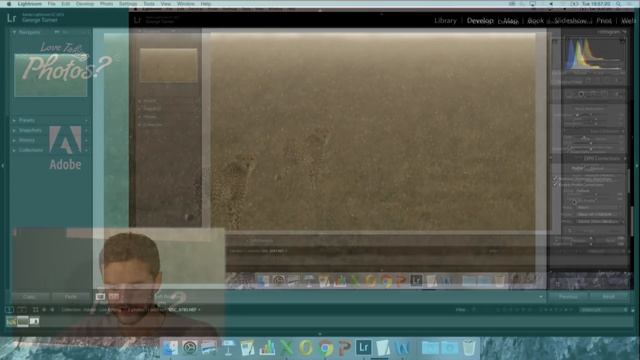The height and width of the screenshot is (360, 640).
Task: Click the Paste settings button
Action: point(71,297)
